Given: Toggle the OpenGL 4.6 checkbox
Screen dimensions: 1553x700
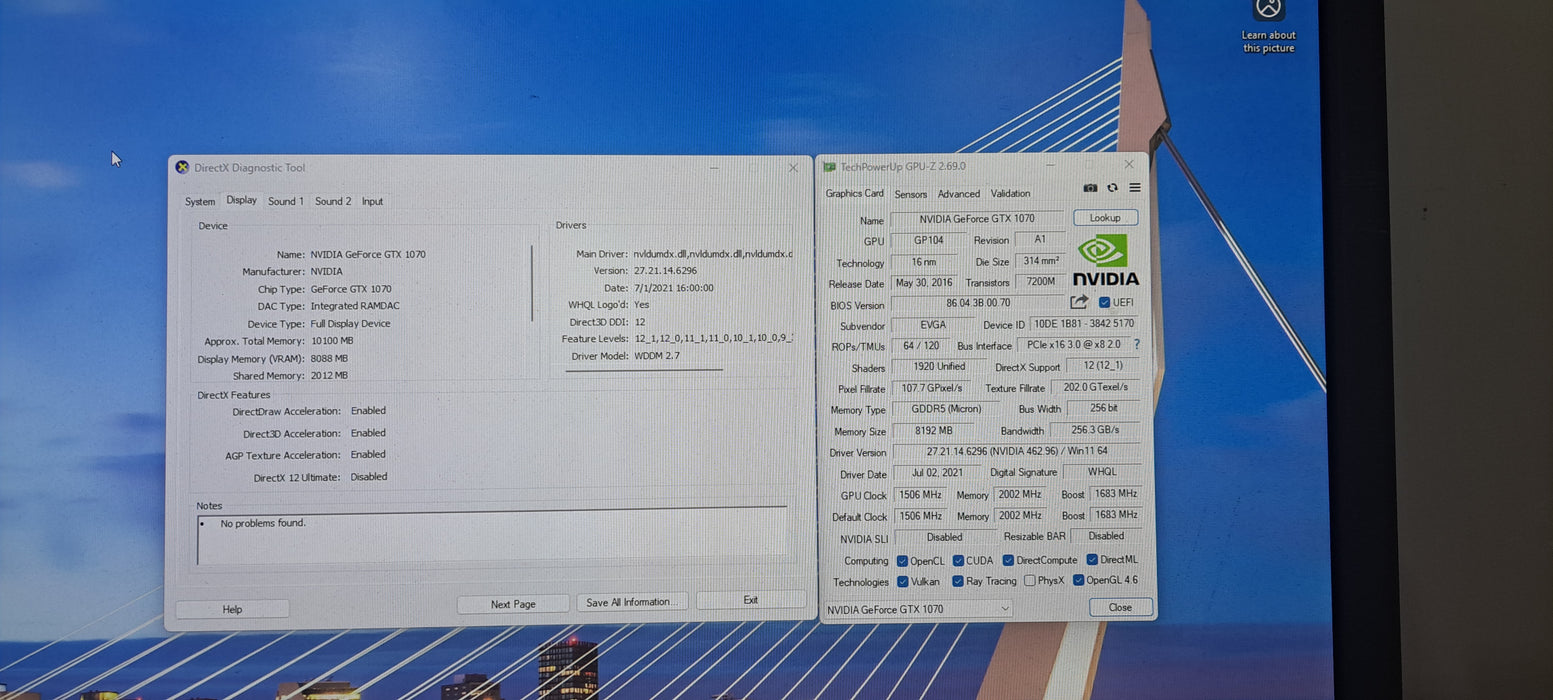Looking at the screenshot, I should 1078,580.
